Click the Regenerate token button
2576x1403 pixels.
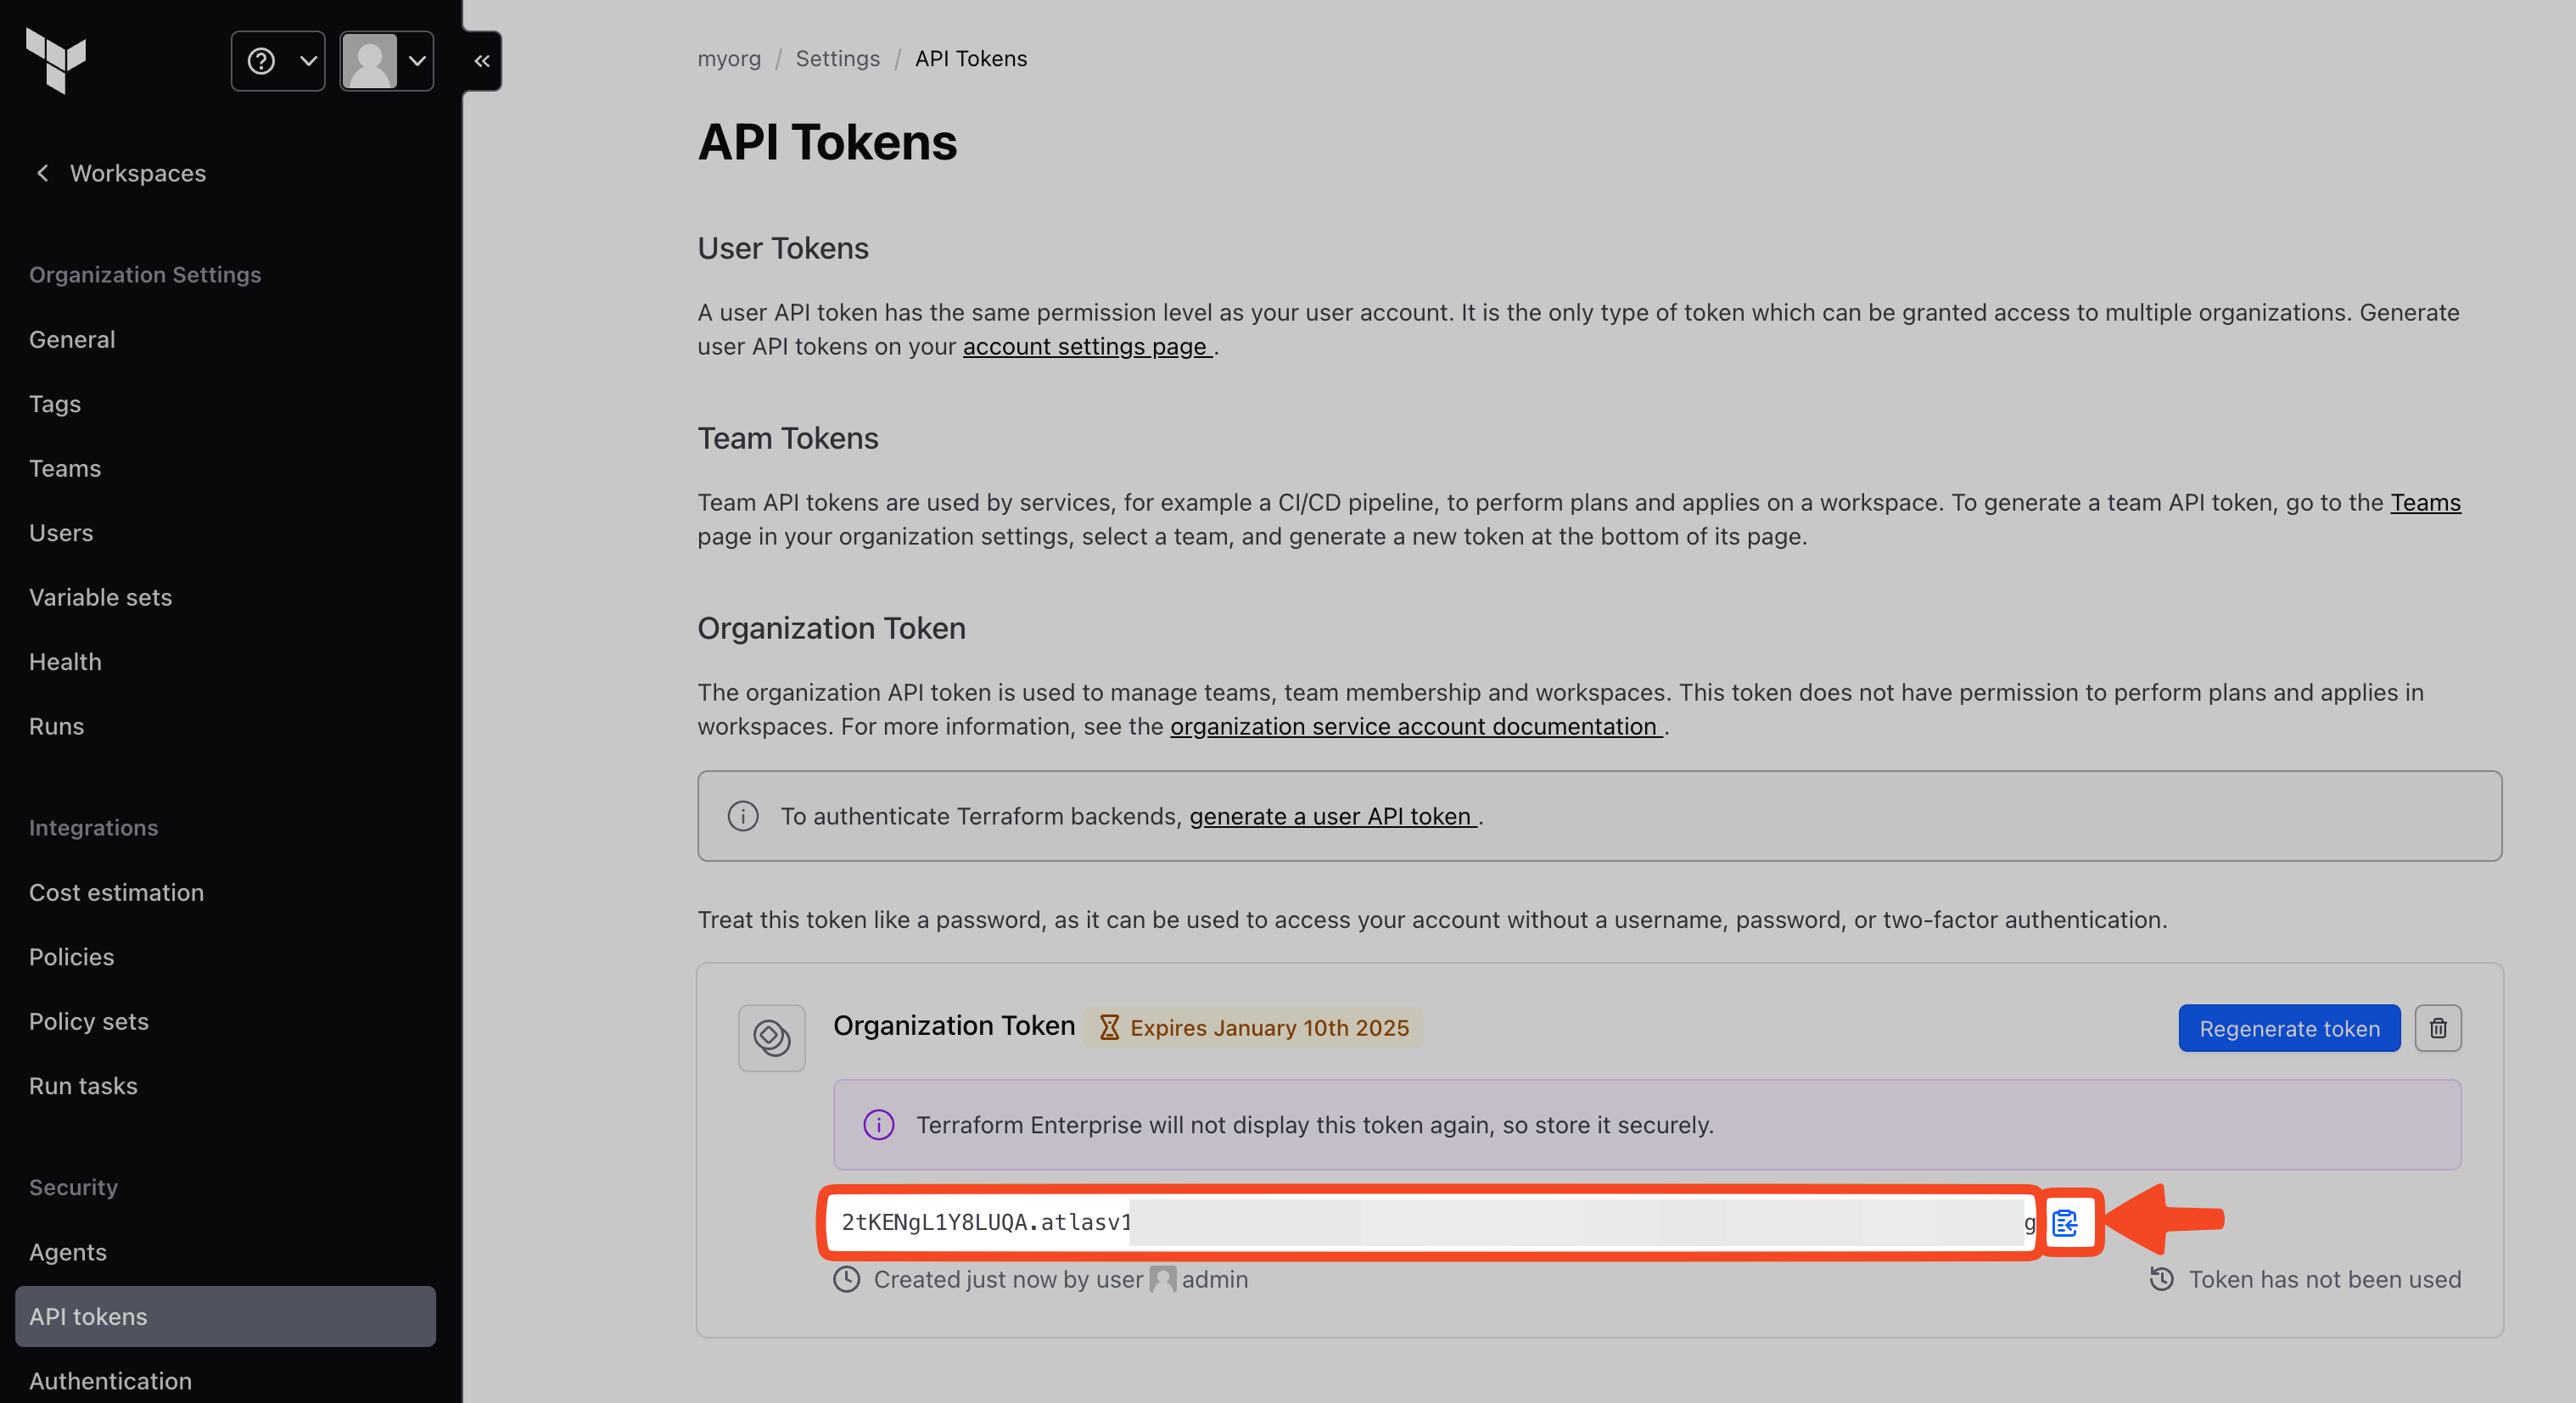[2288, 1028]
